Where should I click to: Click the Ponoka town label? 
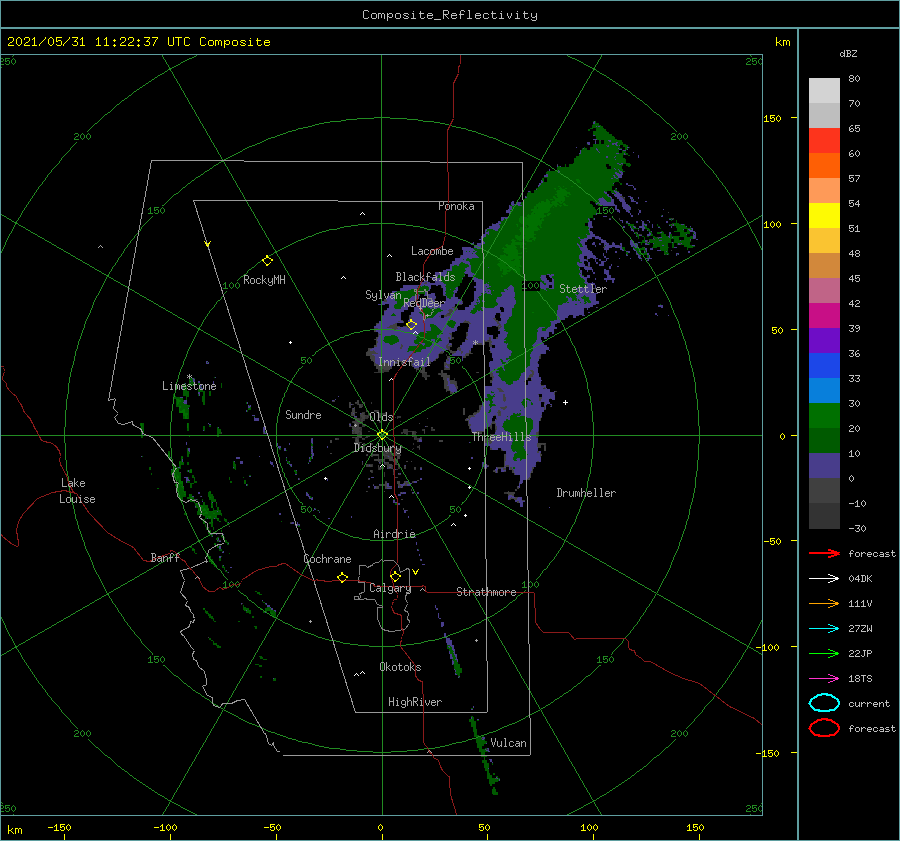tap(456, 206)
